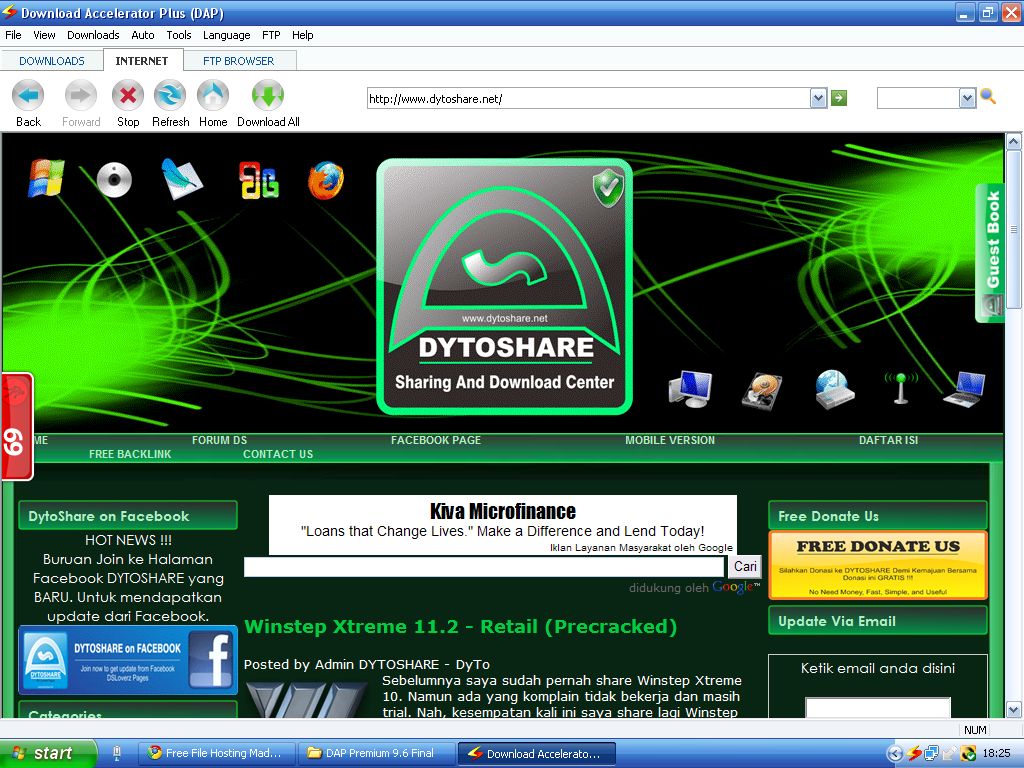Open the Auto menu
This screenshot has width=1024, height=768.
142,35
